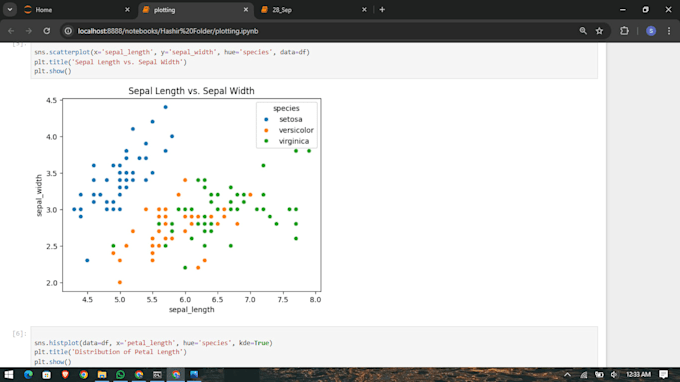Click the 'species' legend title

(x=286, y=108)
